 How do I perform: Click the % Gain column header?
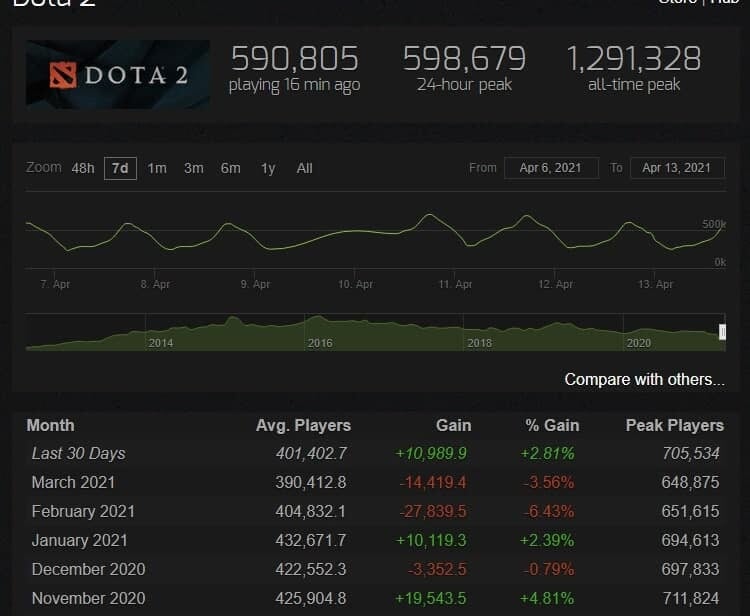pos(552,425)
